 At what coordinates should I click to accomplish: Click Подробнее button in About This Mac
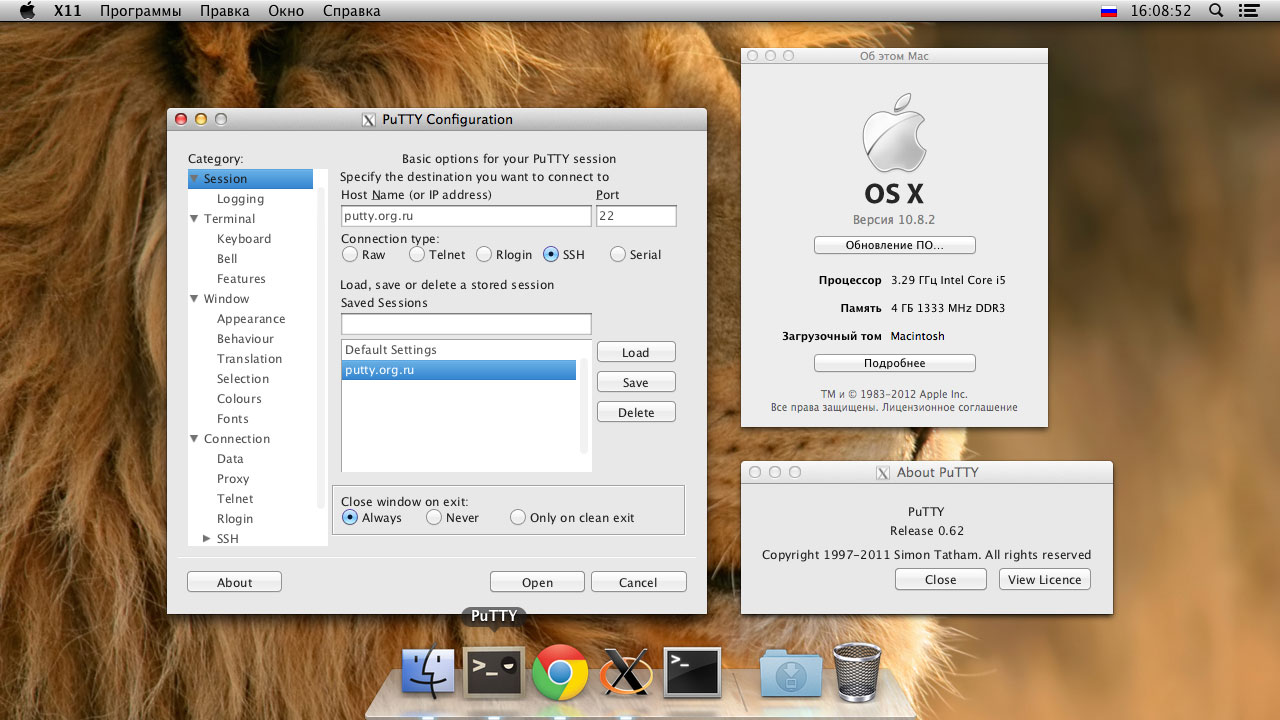pos(894,363)
